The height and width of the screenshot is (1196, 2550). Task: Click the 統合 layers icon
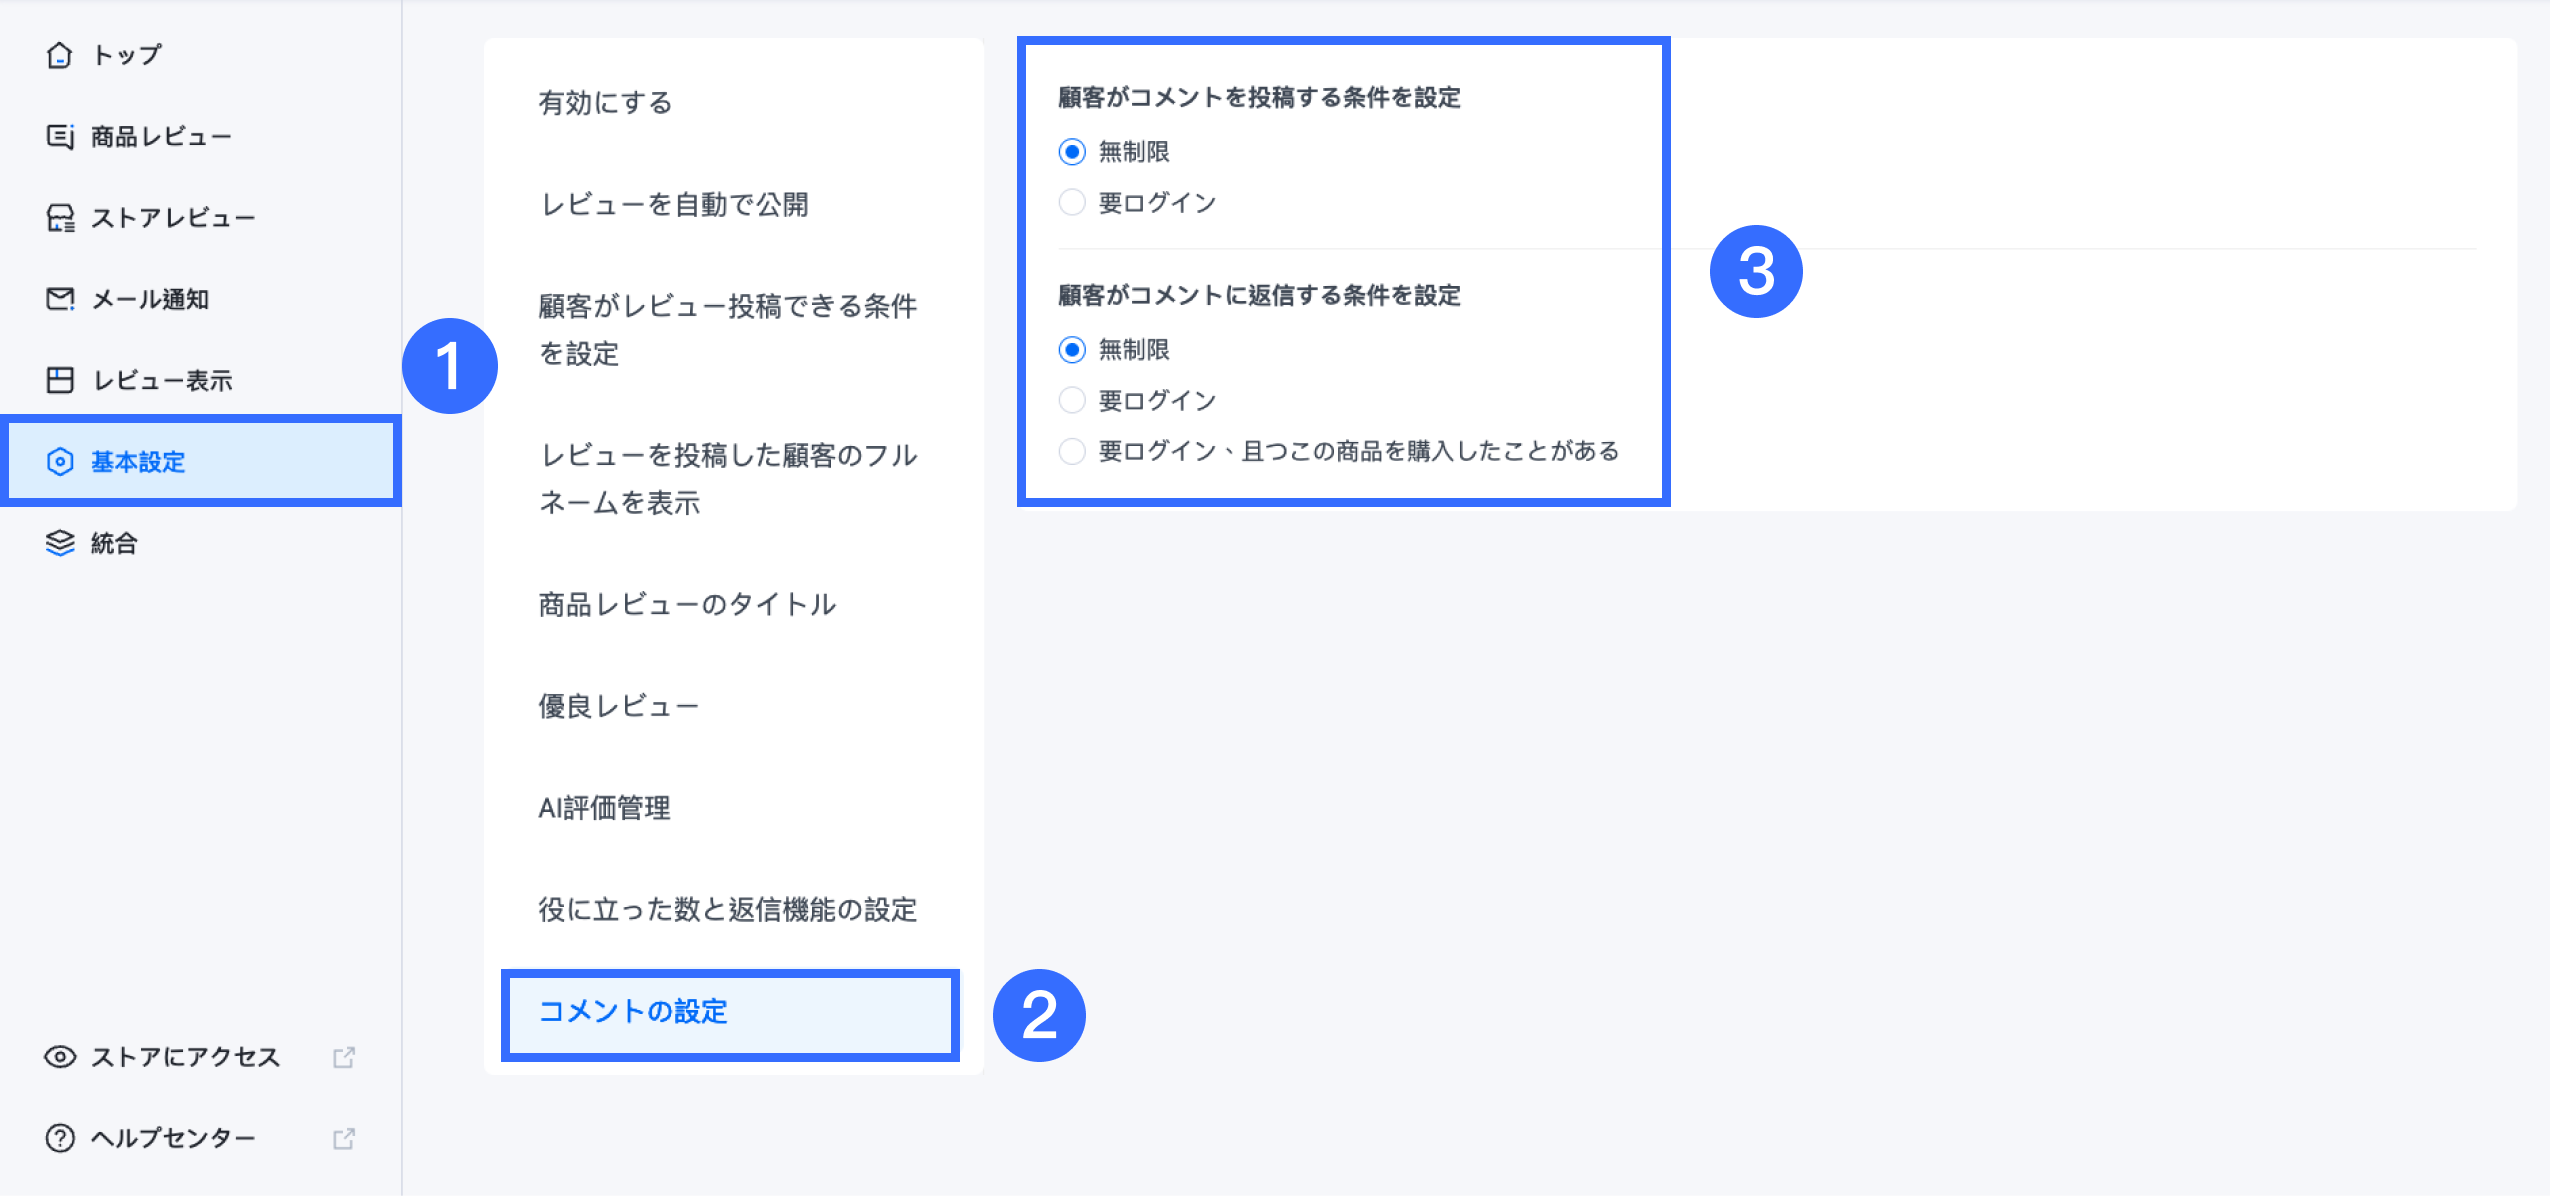point(60,543)
